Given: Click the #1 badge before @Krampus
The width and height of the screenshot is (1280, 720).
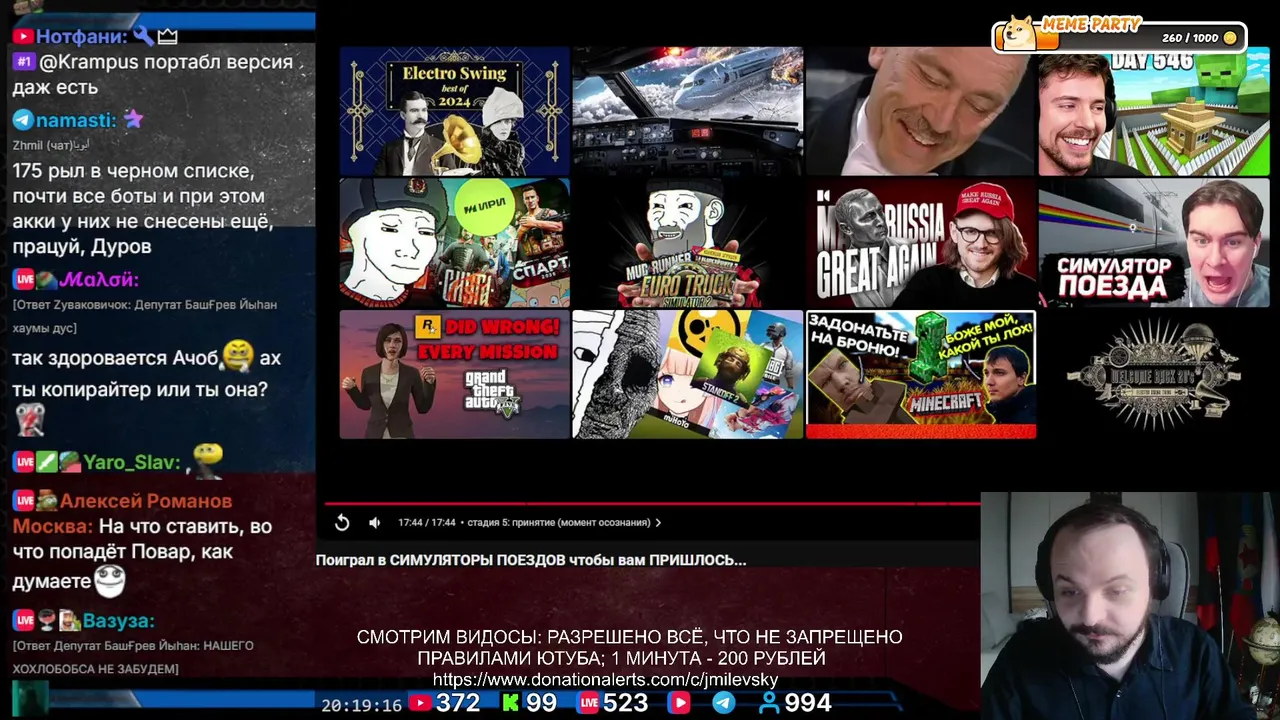Looking at the screenshot, I should pos(24,62).
